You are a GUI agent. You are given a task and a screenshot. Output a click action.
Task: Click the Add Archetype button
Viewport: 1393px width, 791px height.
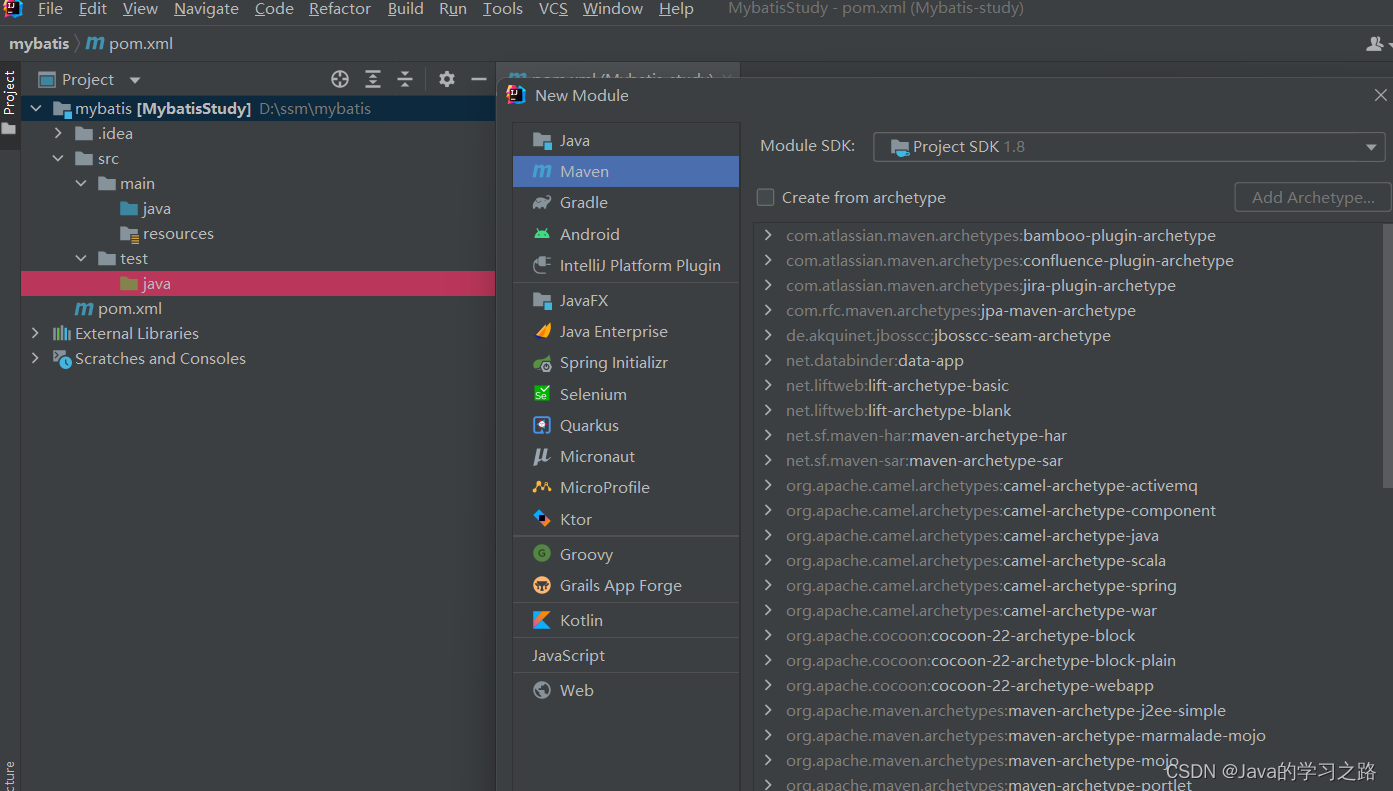1313,197
